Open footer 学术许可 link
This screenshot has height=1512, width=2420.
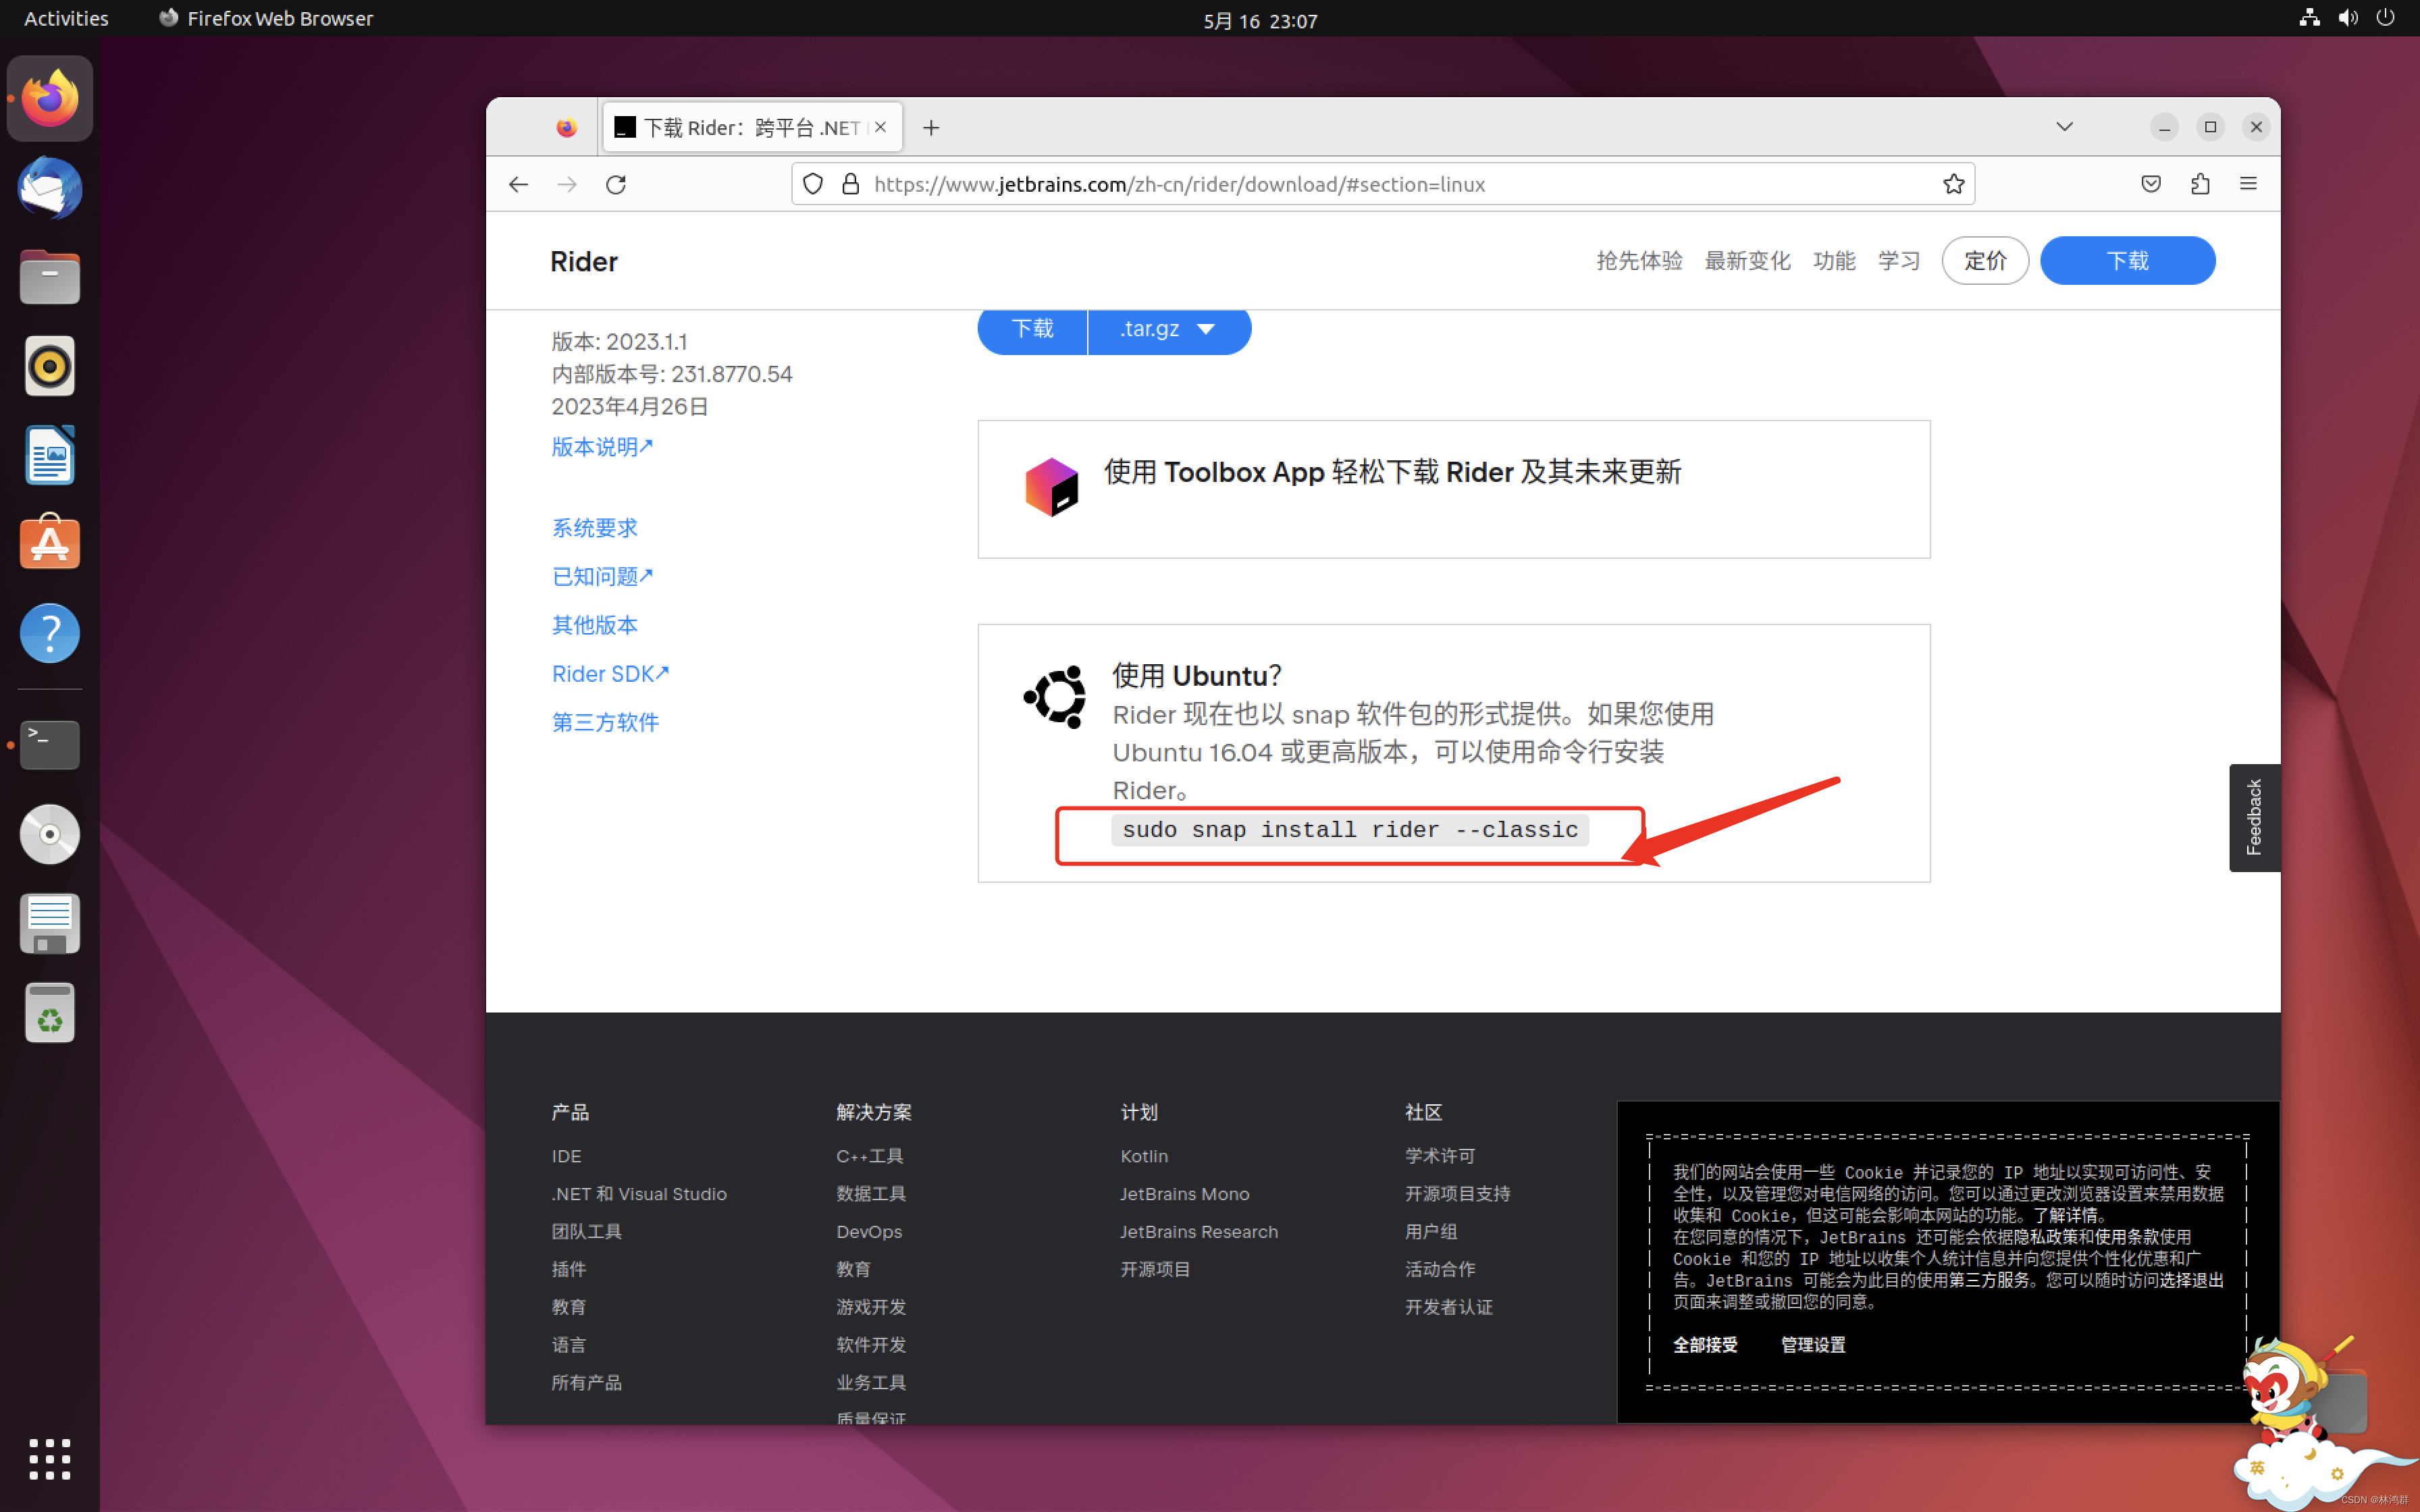pyautogui.click(x=1439, y=1156)
